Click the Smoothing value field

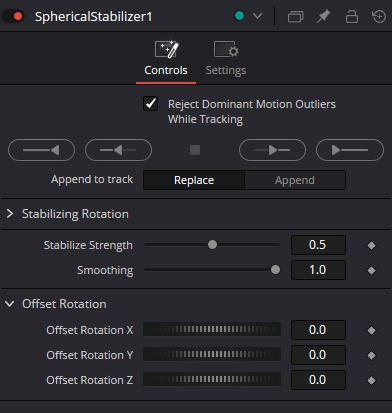pos(318,270)
